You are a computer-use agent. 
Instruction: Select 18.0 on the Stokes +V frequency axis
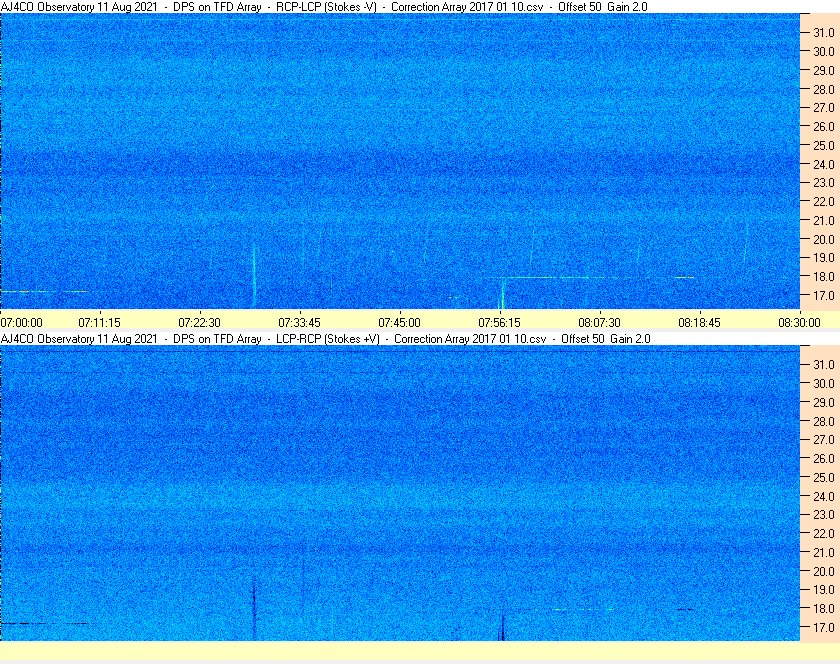824,608
